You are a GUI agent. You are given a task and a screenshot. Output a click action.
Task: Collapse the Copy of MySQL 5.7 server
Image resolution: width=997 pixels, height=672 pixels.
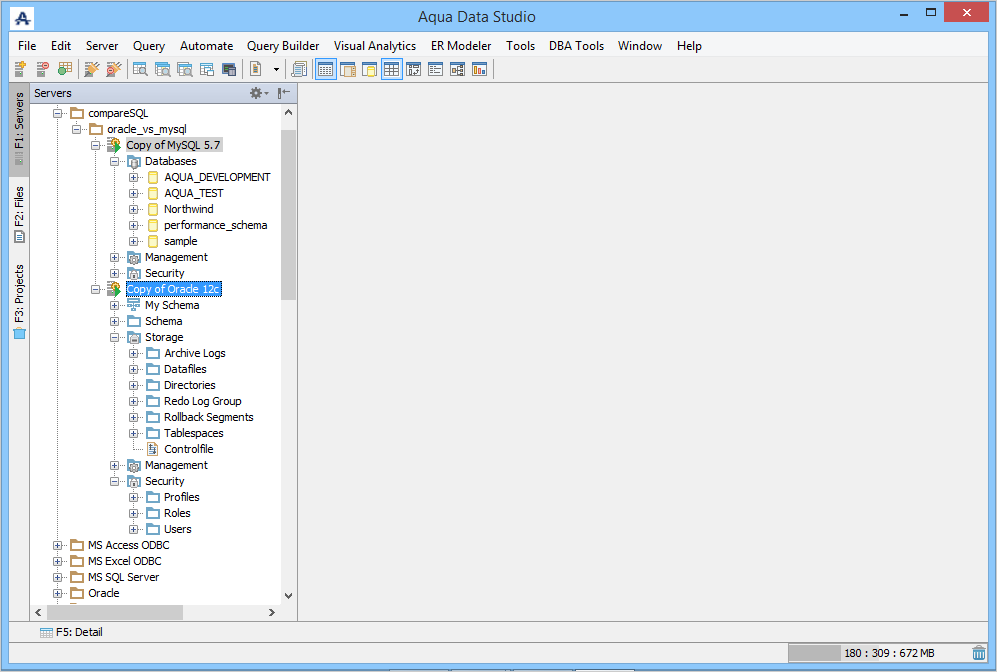pos(95,145)
